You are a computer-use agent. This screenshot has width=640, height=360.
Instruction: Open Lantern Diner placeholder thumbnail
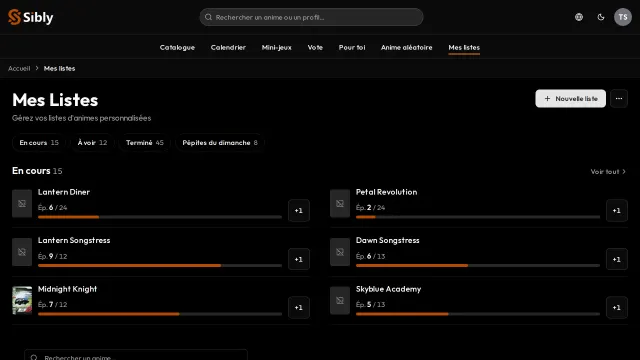tap(22, 203)
